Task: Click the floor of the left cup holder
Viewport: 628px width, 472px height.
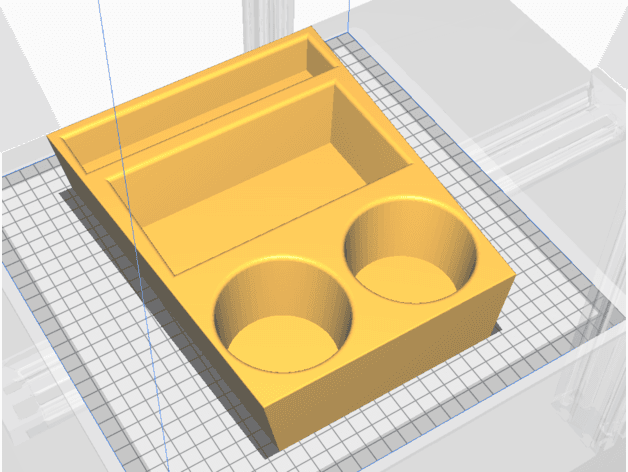Action: [x=282, y=343]
